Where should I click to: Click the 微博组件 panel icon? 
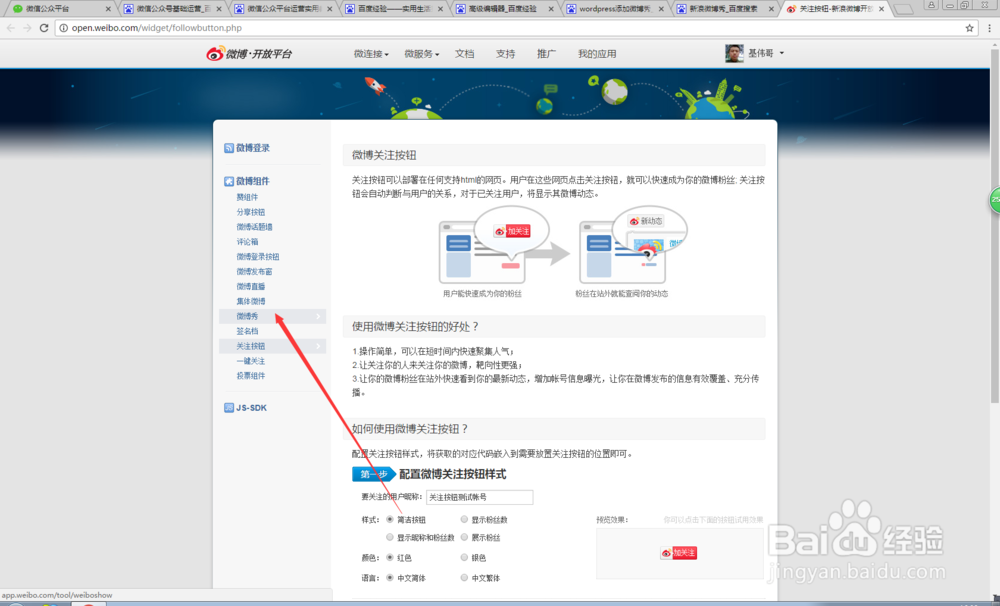tap(227, 180)
